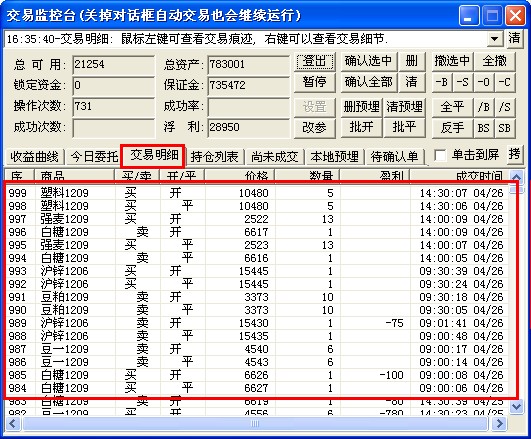Click the list scroll up arrow
The width and height of the screenshot is (531, 439).
516,177
